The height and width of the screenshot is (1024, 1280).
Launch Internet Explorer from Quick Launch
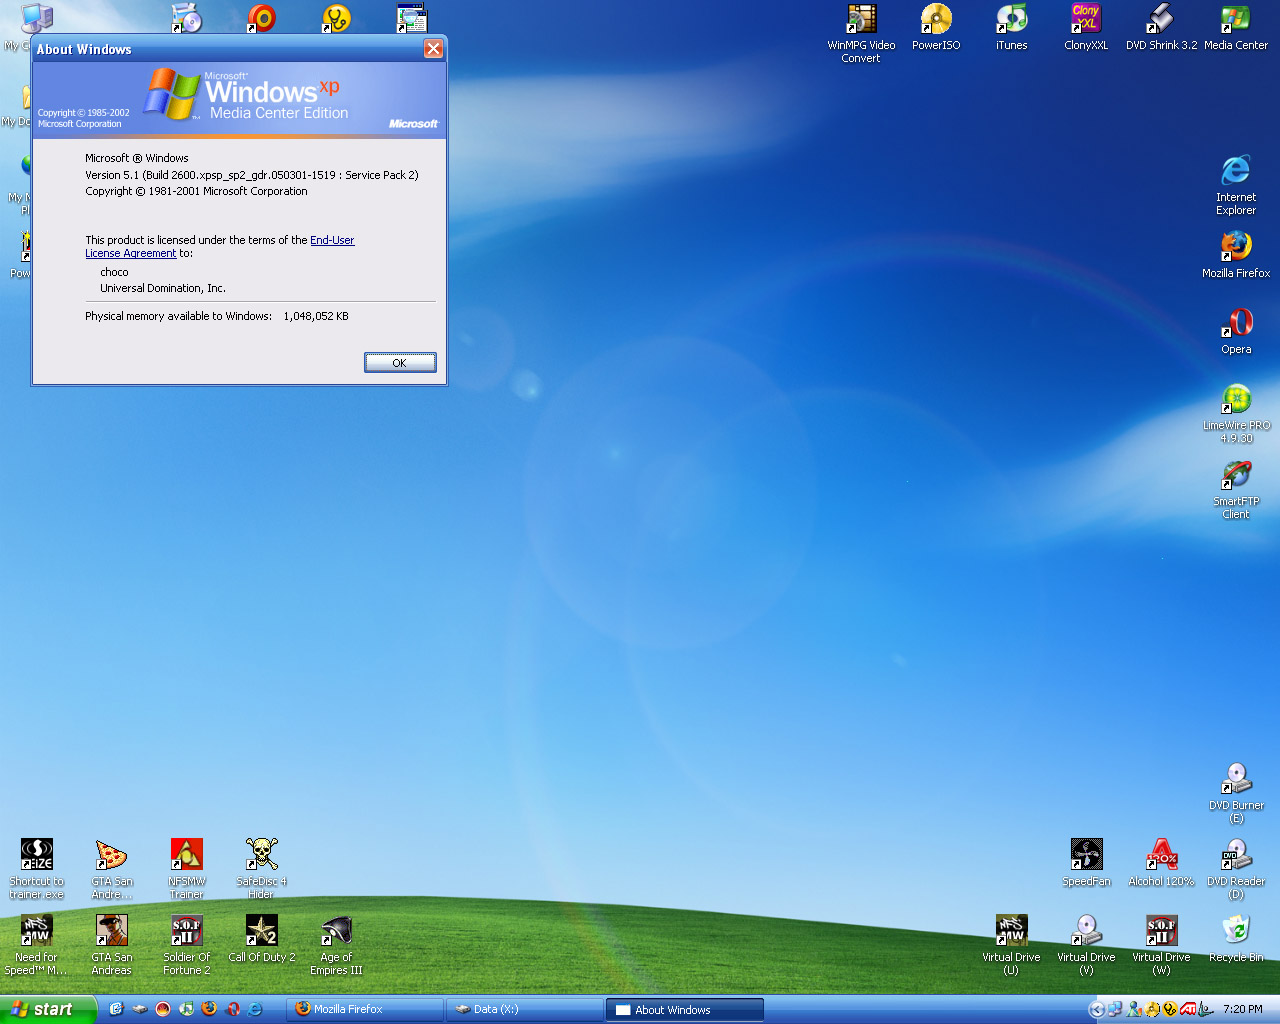click(x=255, y=1009)
